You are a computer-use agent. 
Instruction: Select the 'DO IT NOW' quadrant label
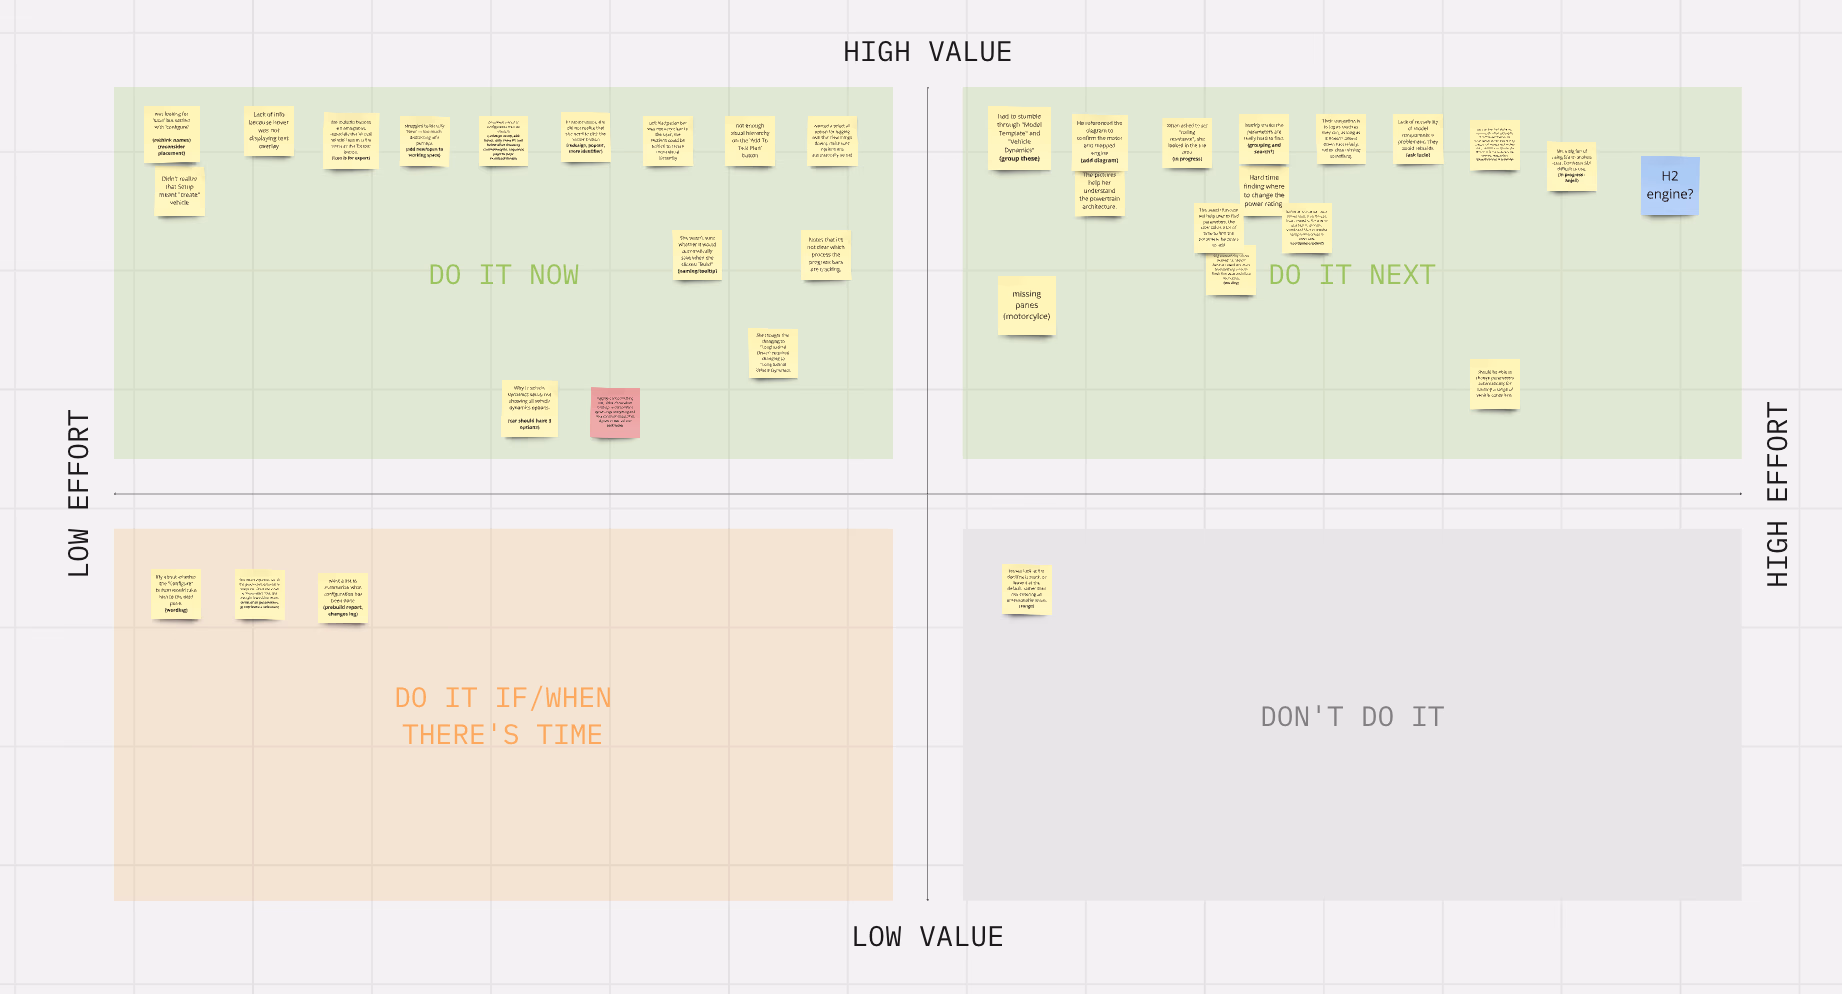(x=503, y=275)
